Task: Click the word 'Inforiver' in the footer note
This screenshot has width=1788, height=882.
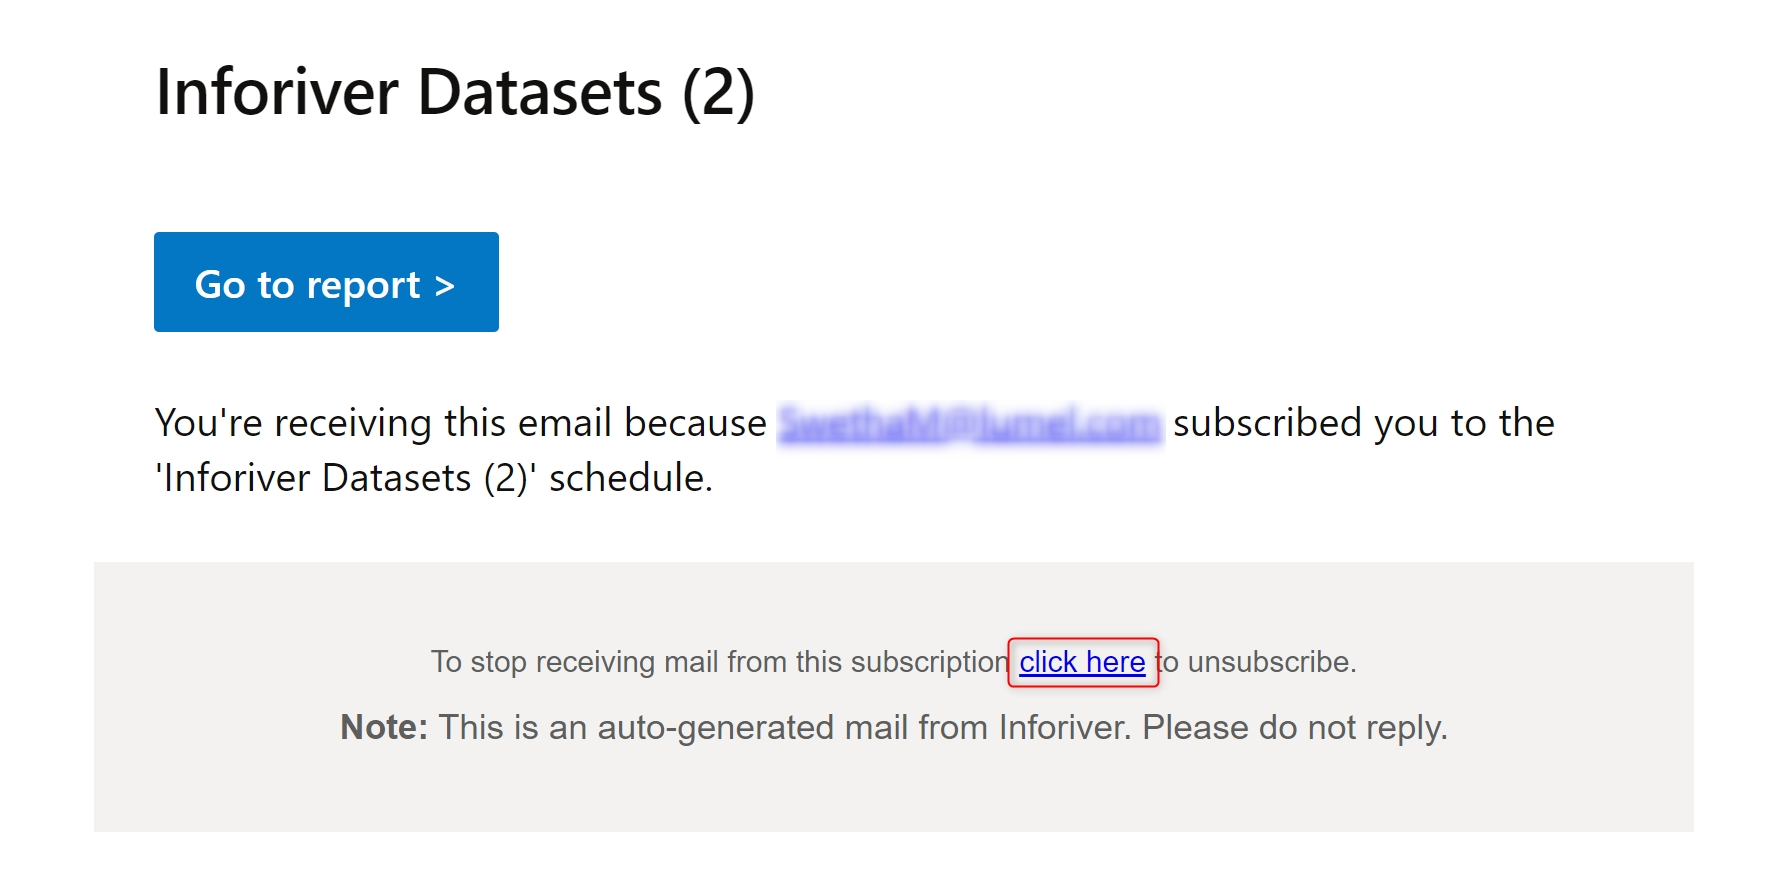Action: coord(1064,727)
